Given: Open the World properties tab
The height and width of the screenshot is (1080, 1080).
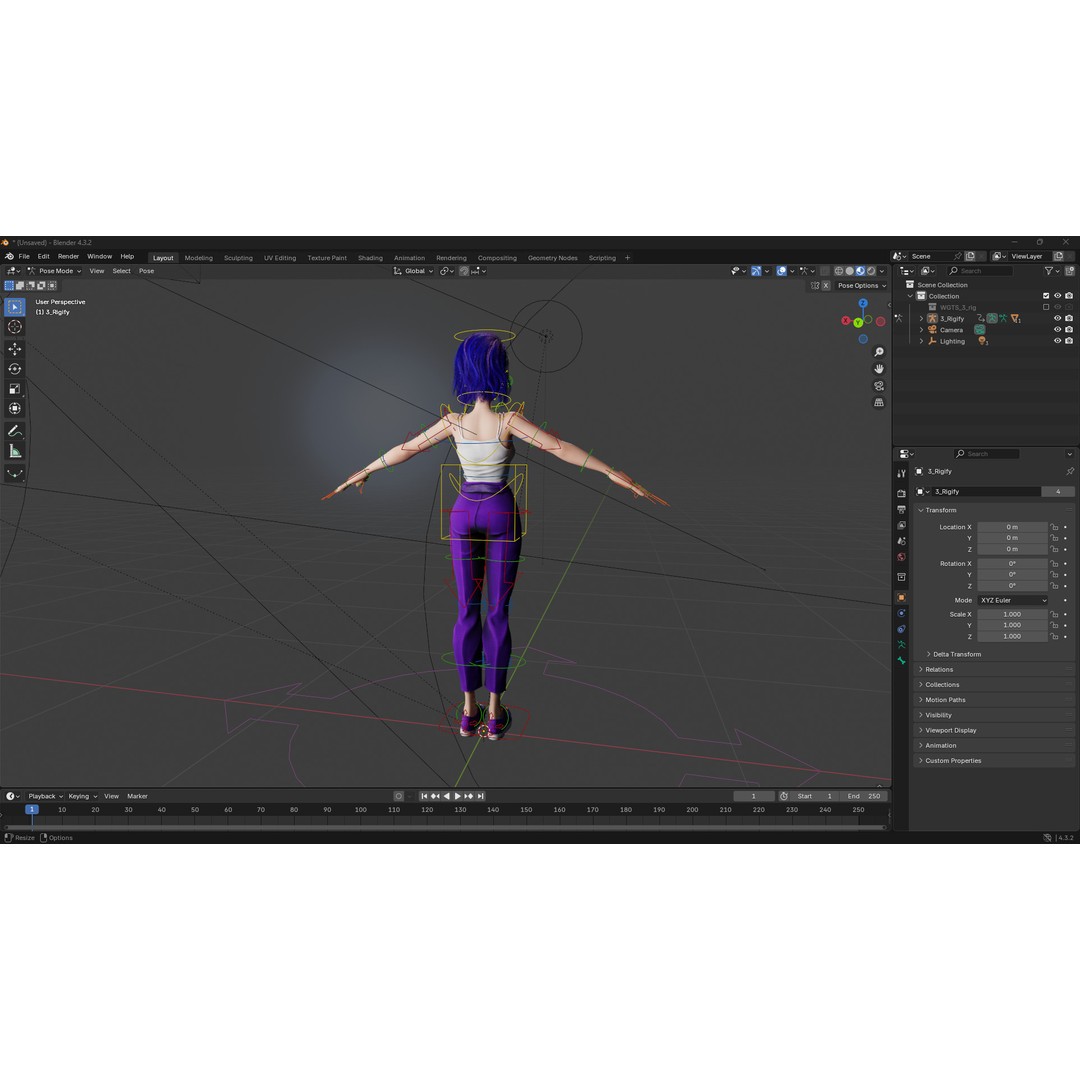Looking at the screenshot, I should pos(901,557).
